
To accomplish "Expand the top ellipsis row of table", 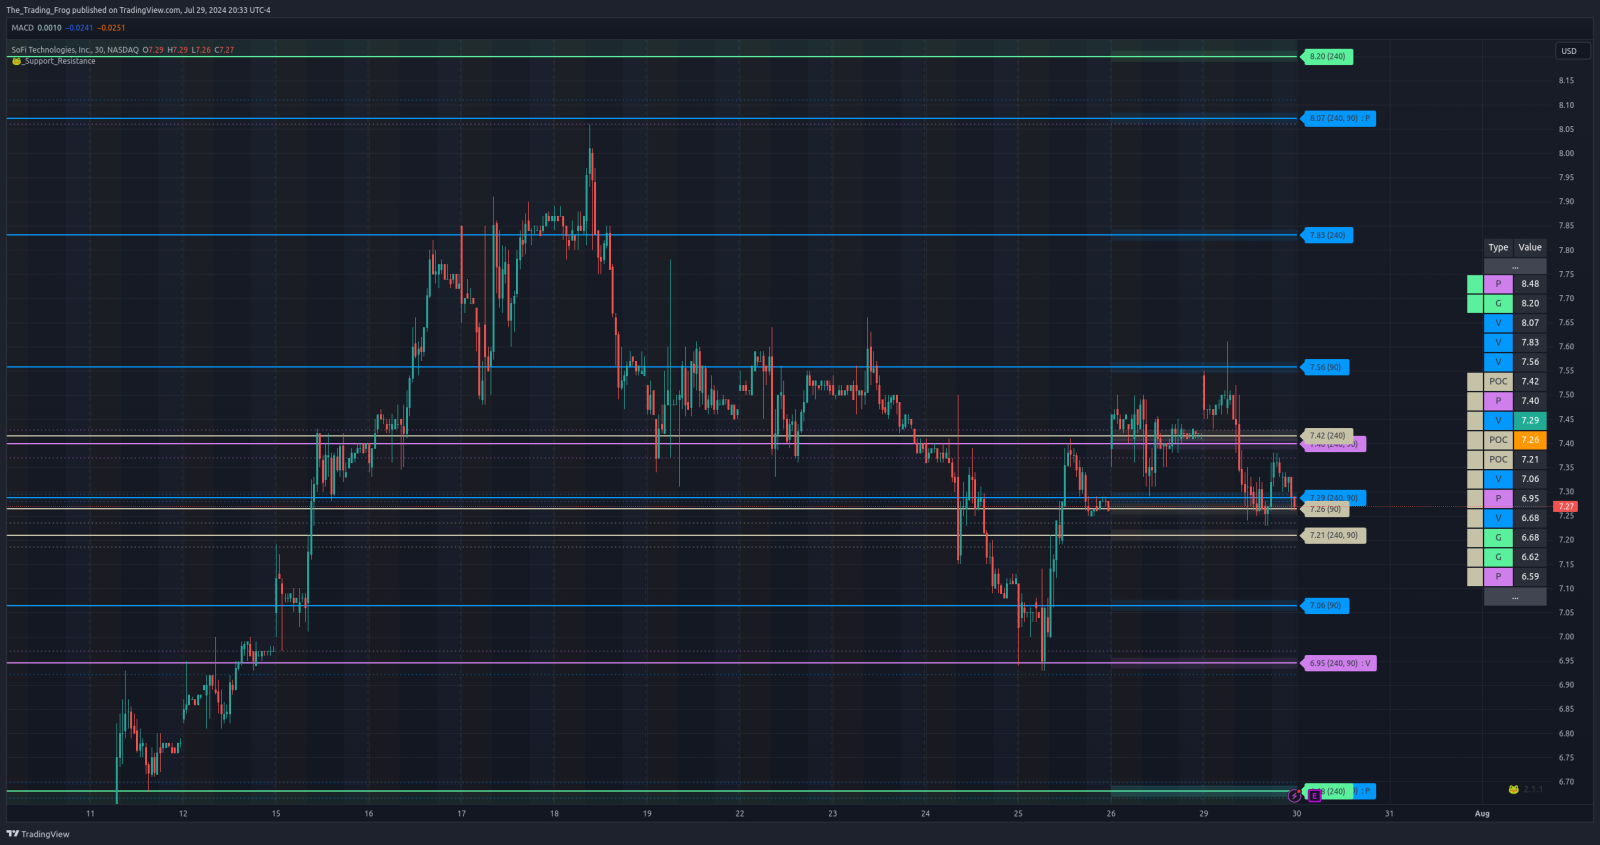I will click(1515, 267).
